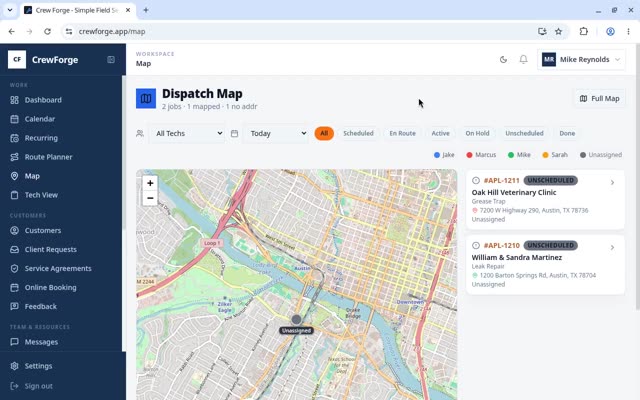Click the technician people icon
The image size is (640, 400).
pos(140,133)
